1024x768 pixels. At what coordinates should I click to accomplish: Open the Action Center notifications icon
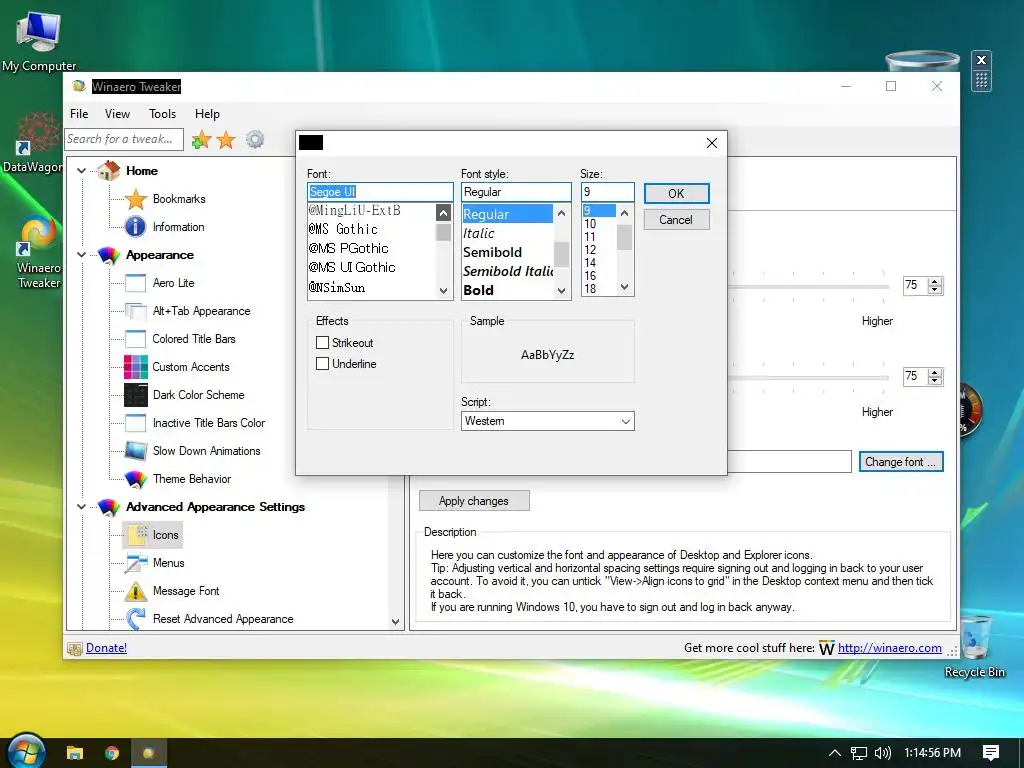pyautogui.click(x=991, y=753)
